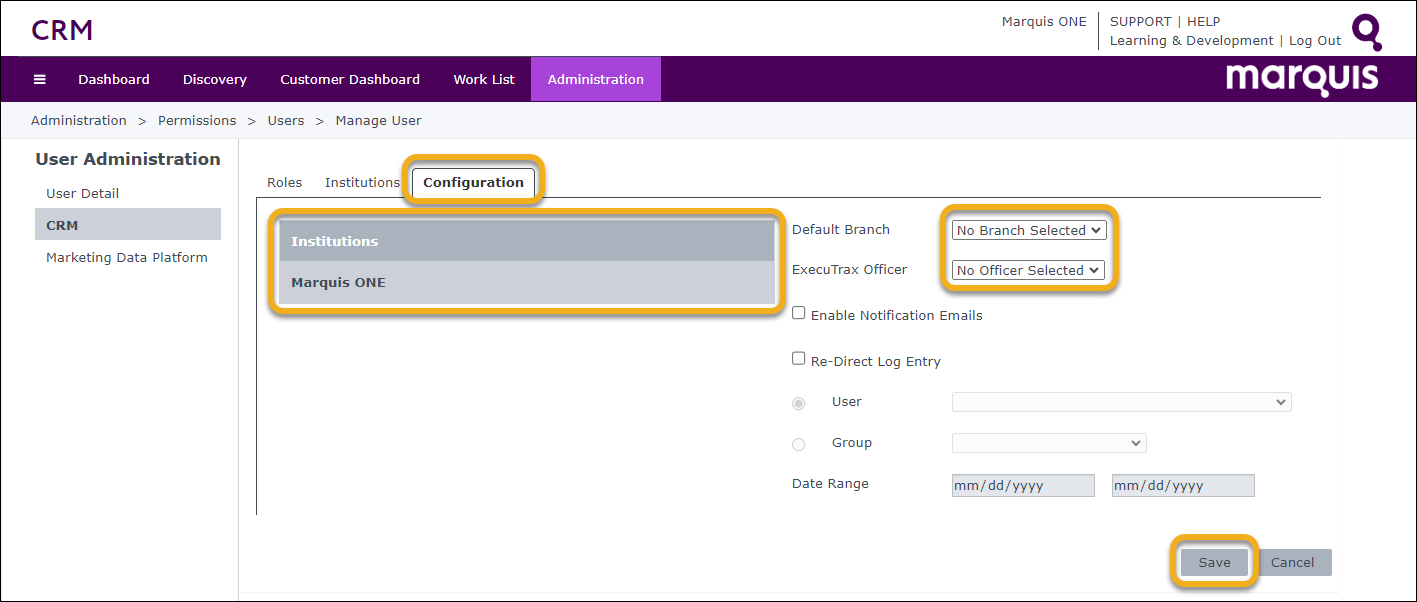Click Users in the breadcrumb

[x=286, y=120]
